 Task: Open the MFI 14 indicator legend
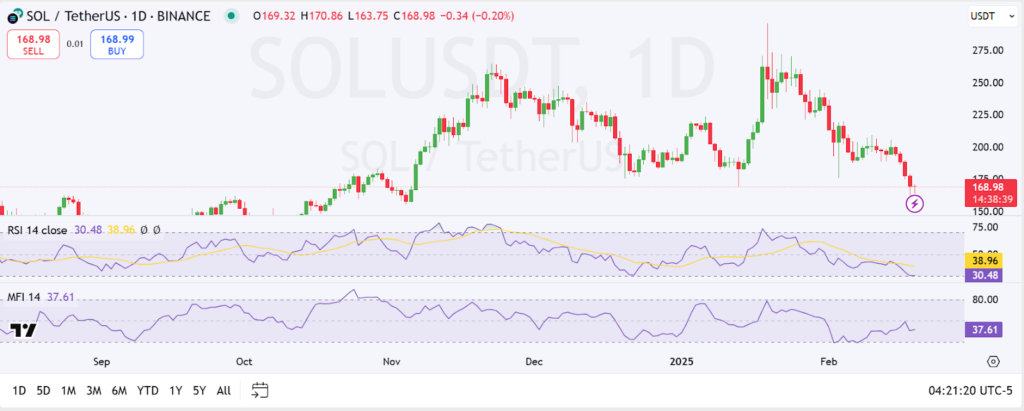[27, 297]
